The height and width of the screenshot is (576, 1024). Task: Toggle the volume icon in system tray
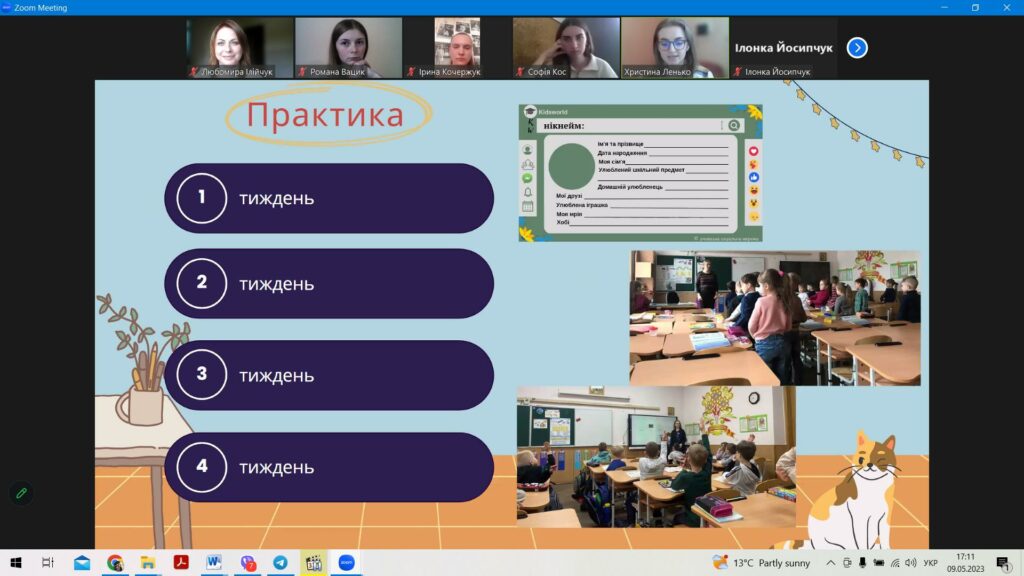(910, 563)
